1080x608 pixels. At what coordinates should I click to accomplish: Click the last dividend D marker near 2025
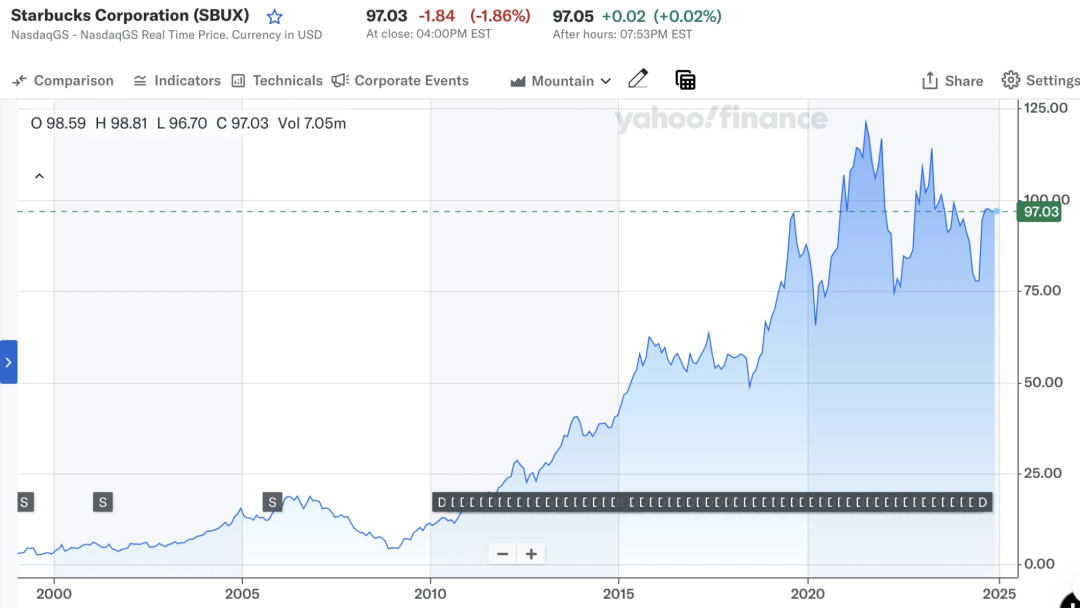pos(983,502)
